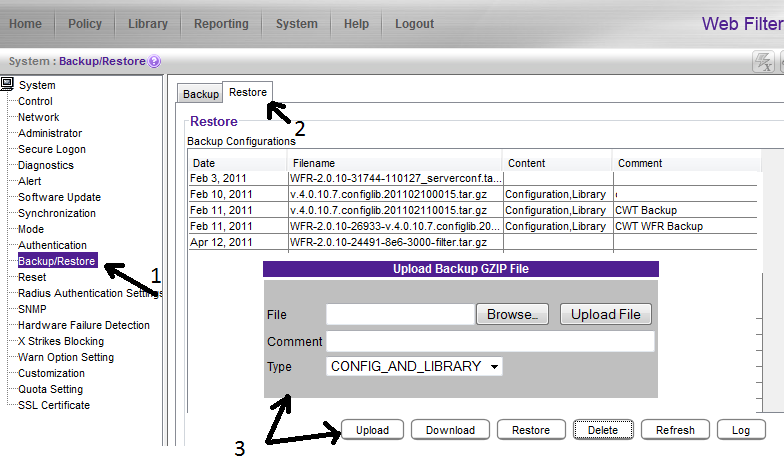Open the Policy menu
Screen dimensions: 784x458
[x=85, y=24]
